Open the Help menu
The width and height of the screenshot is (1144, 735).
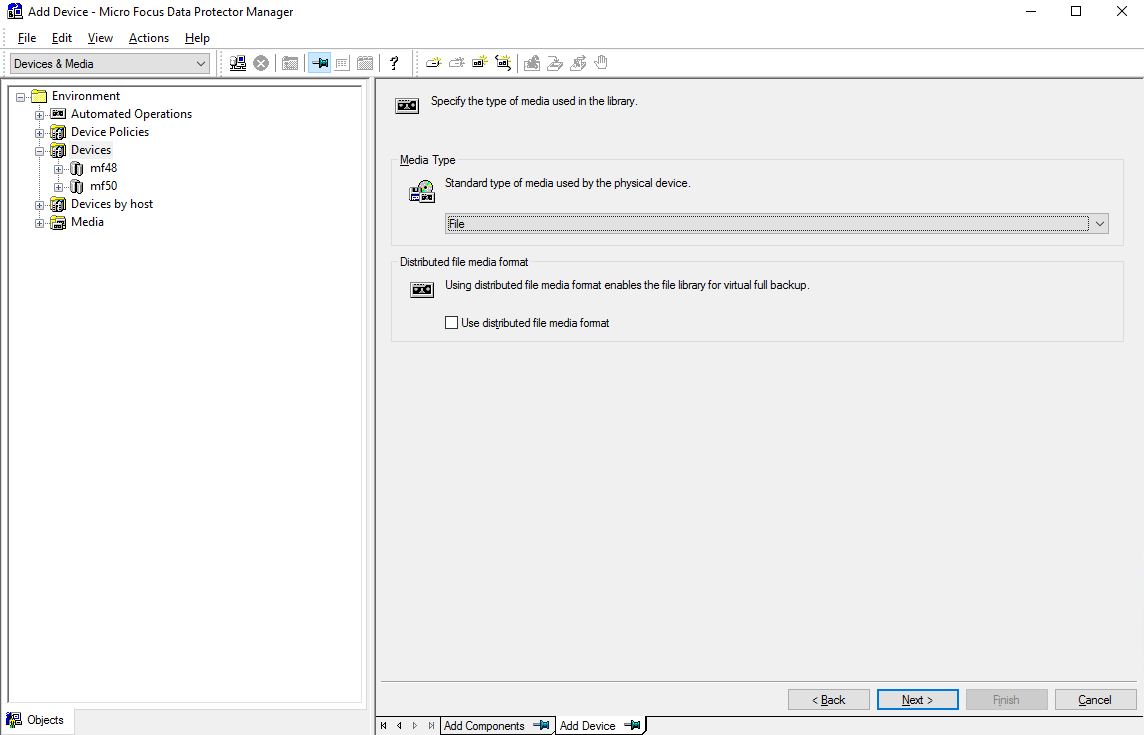197,38
